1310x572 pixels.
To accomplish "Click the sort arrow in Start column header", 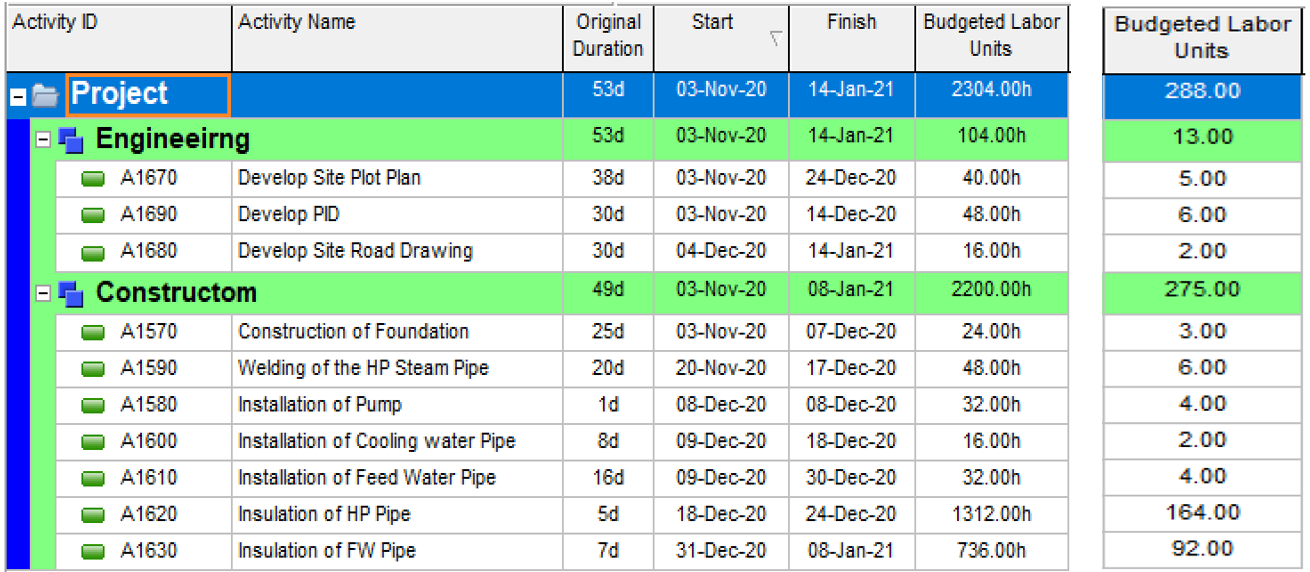I will click(774, 40).
